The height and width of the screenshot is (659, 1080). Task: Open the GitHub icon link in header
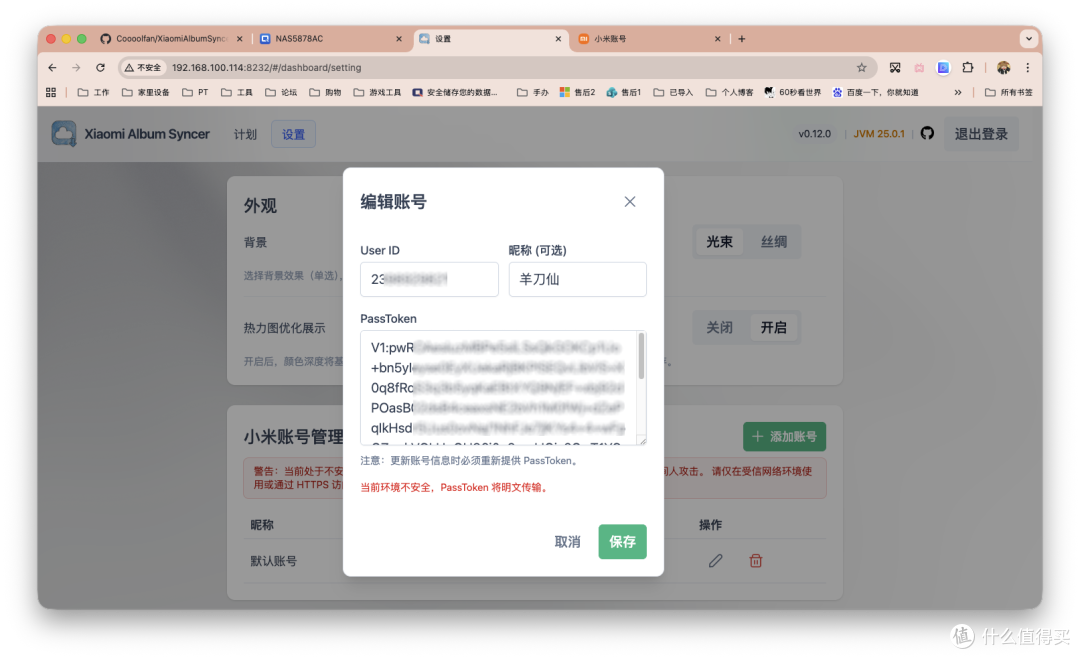click(x=927, y=134)
